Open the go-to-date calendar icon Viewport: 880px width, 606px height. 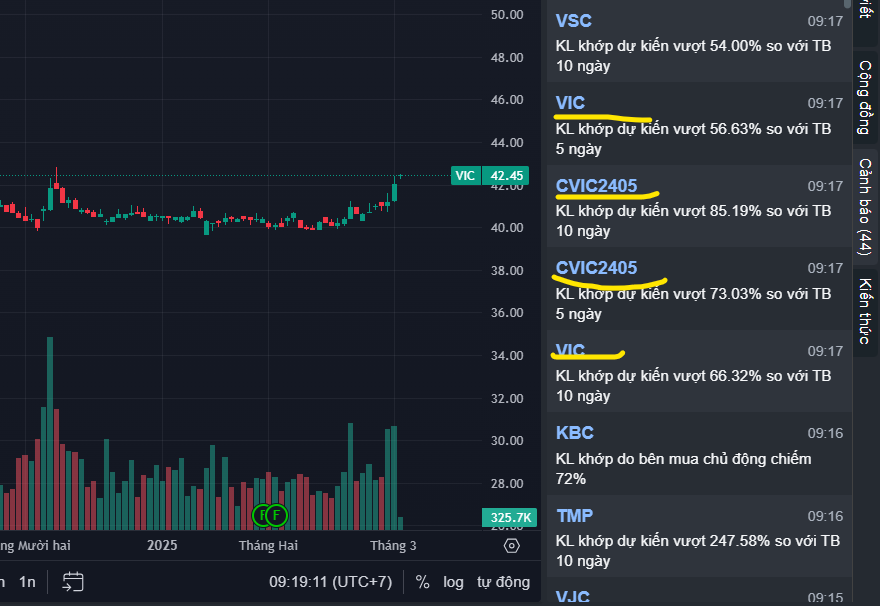point(73,582)
